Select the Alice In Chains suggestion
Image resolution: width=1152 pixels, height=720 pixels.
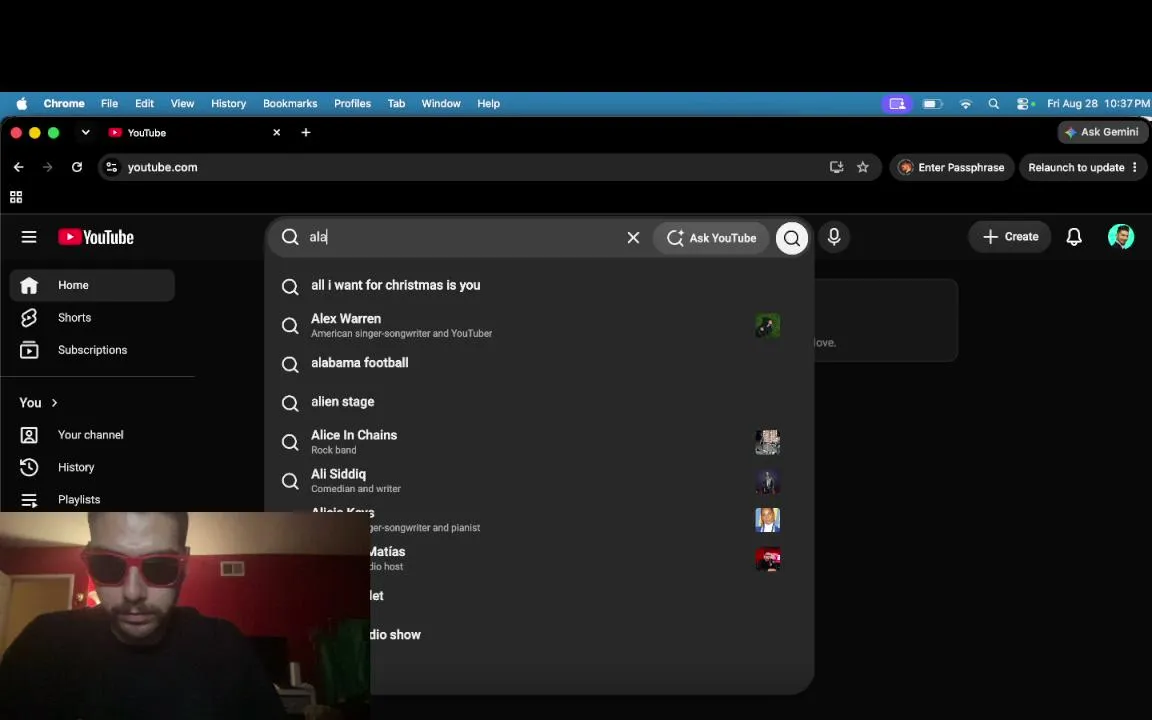(539, 442)
